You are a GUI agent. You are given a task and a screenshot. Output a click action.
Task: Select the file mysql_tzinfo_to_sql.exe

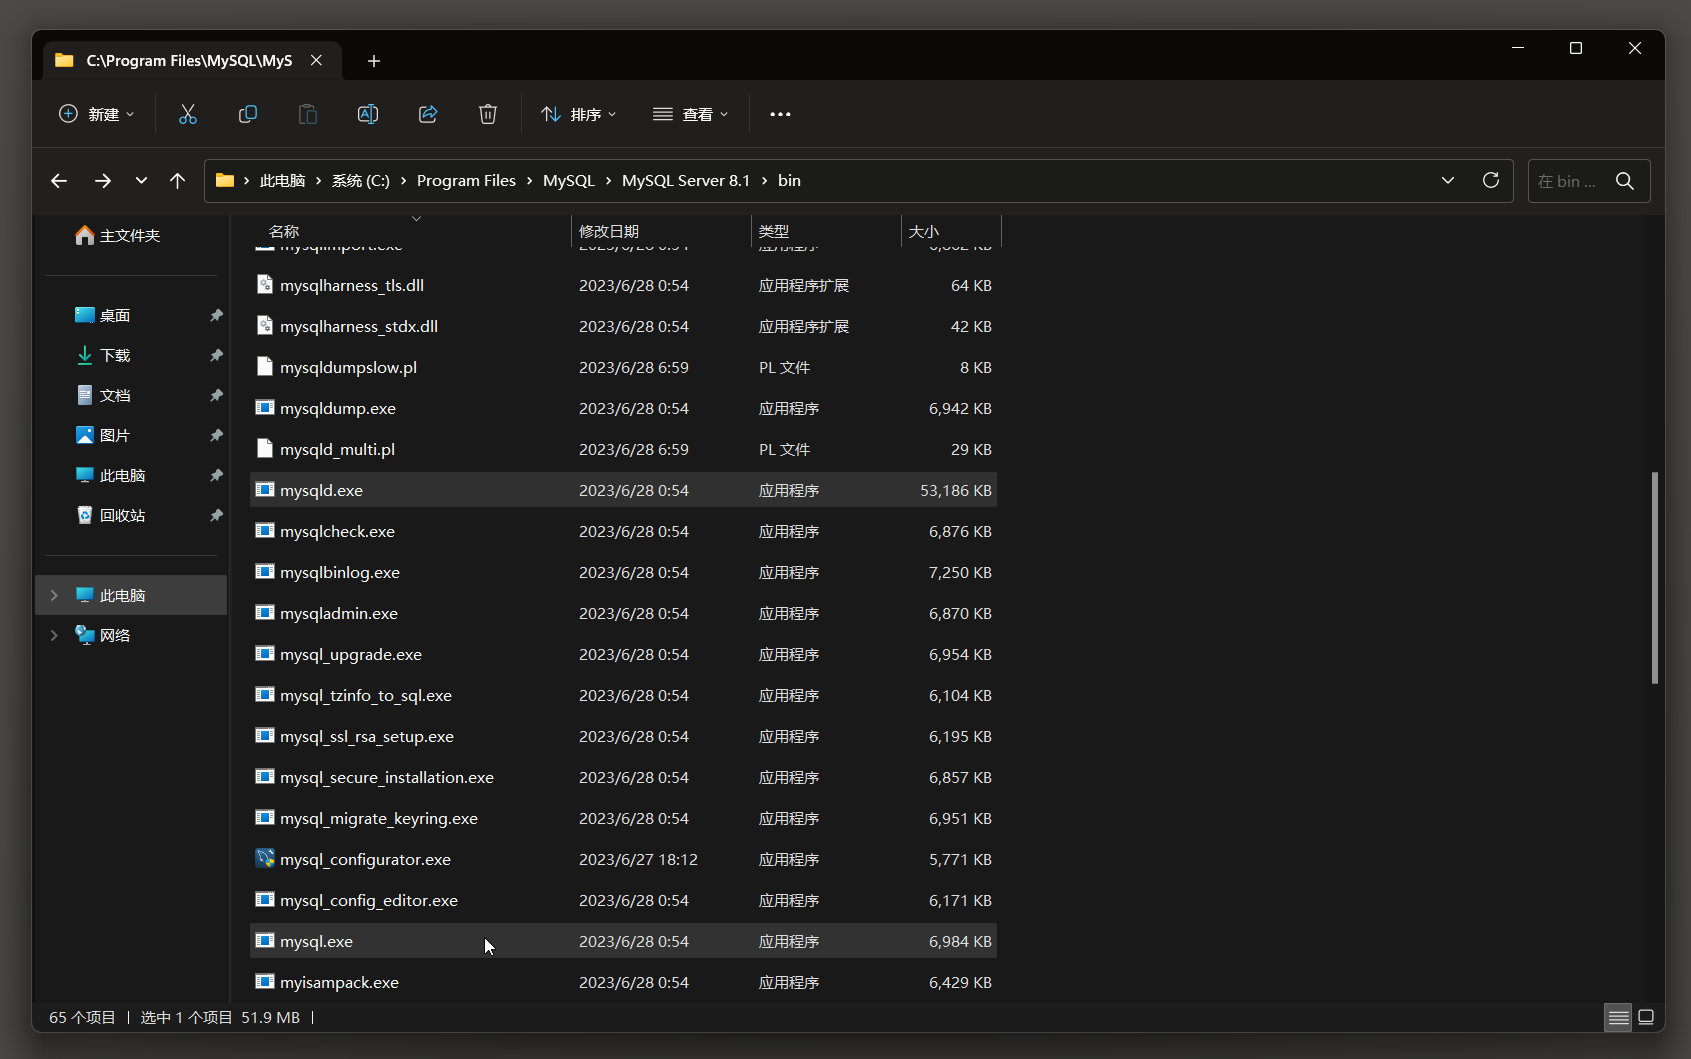[623, 695]
